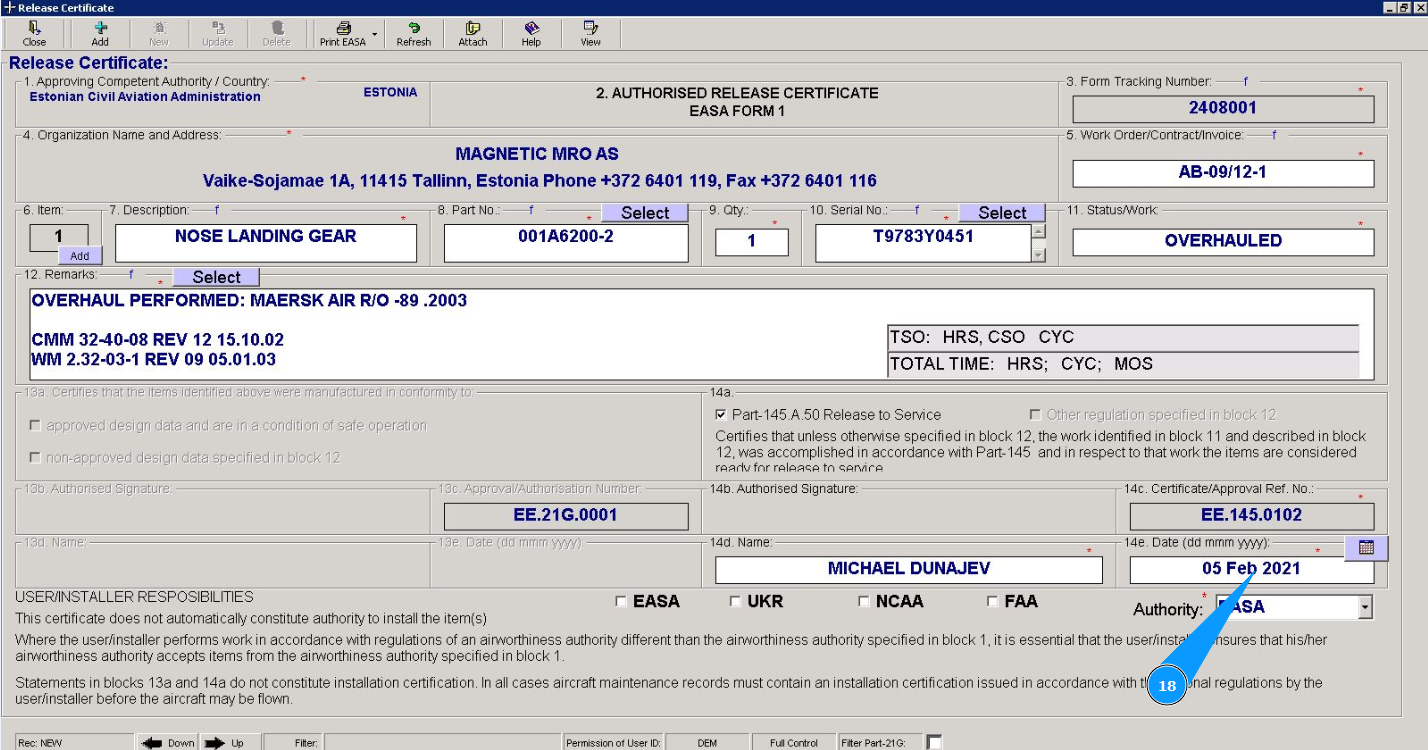Click the Down record navigation button

(x=168, y=743)
